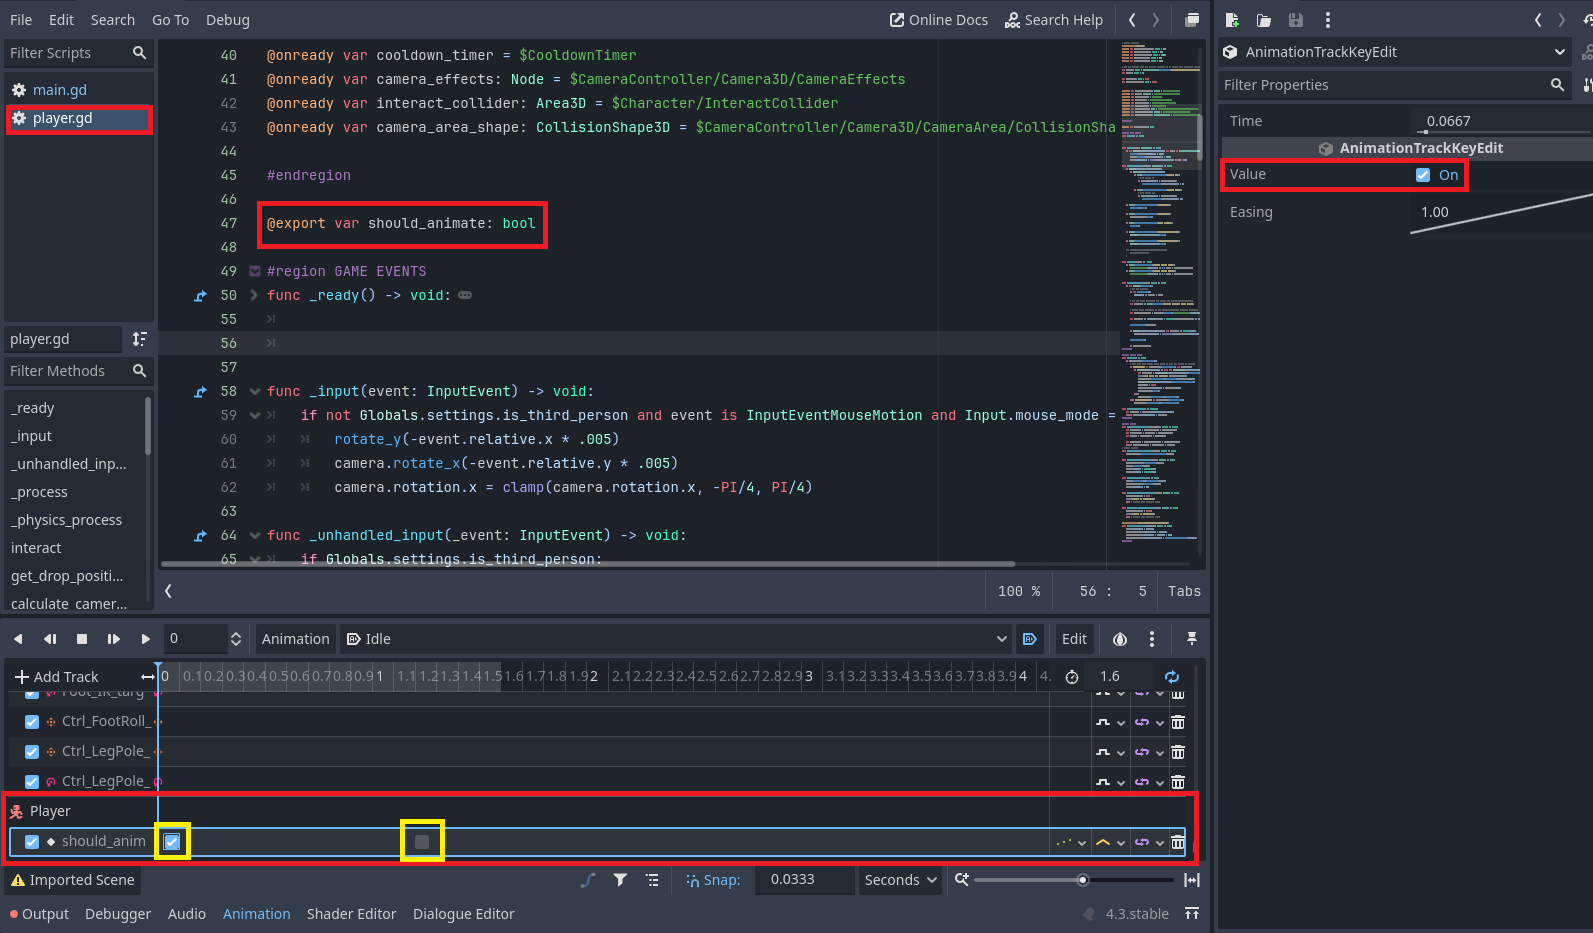Enable onion skinning
Image resolution: width=1593 pixels, height=933 pixels.
(1120, 639)
